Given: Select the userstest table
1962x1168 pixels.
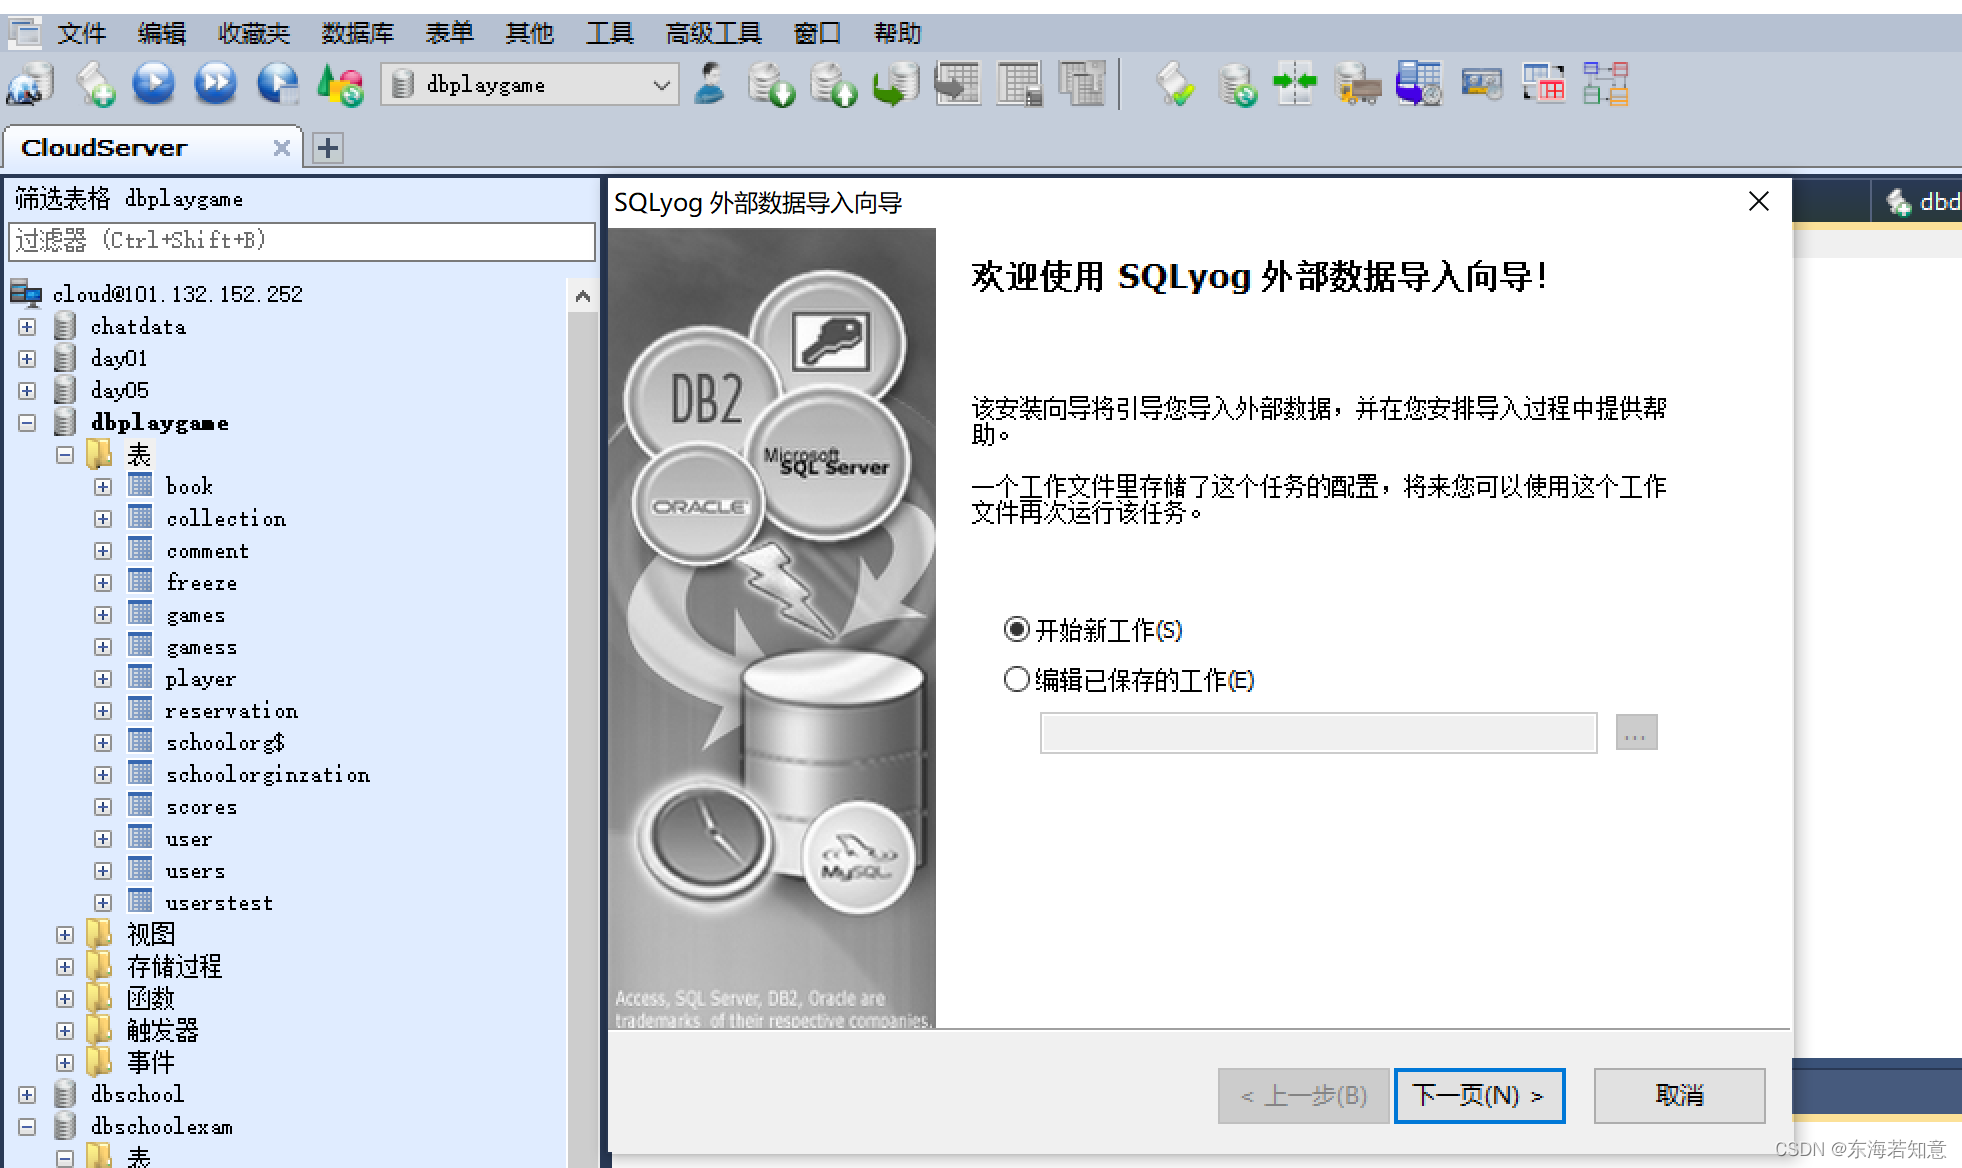Looking at the screenshot, I should [219, 903].
